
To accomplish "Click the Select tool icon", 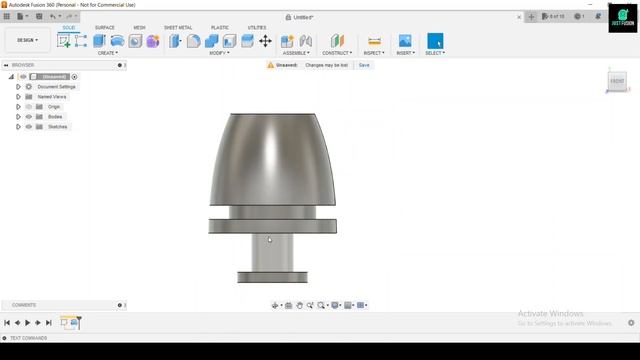I will (x=435, y=41).
